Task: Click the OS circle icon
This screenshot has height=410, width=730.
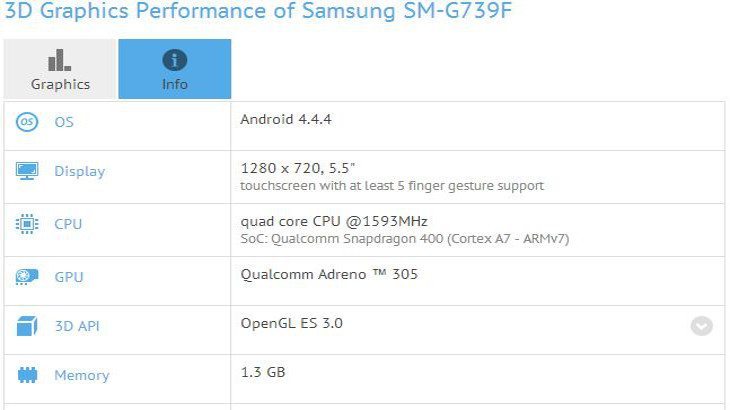Action: click(x=27, y=122)
